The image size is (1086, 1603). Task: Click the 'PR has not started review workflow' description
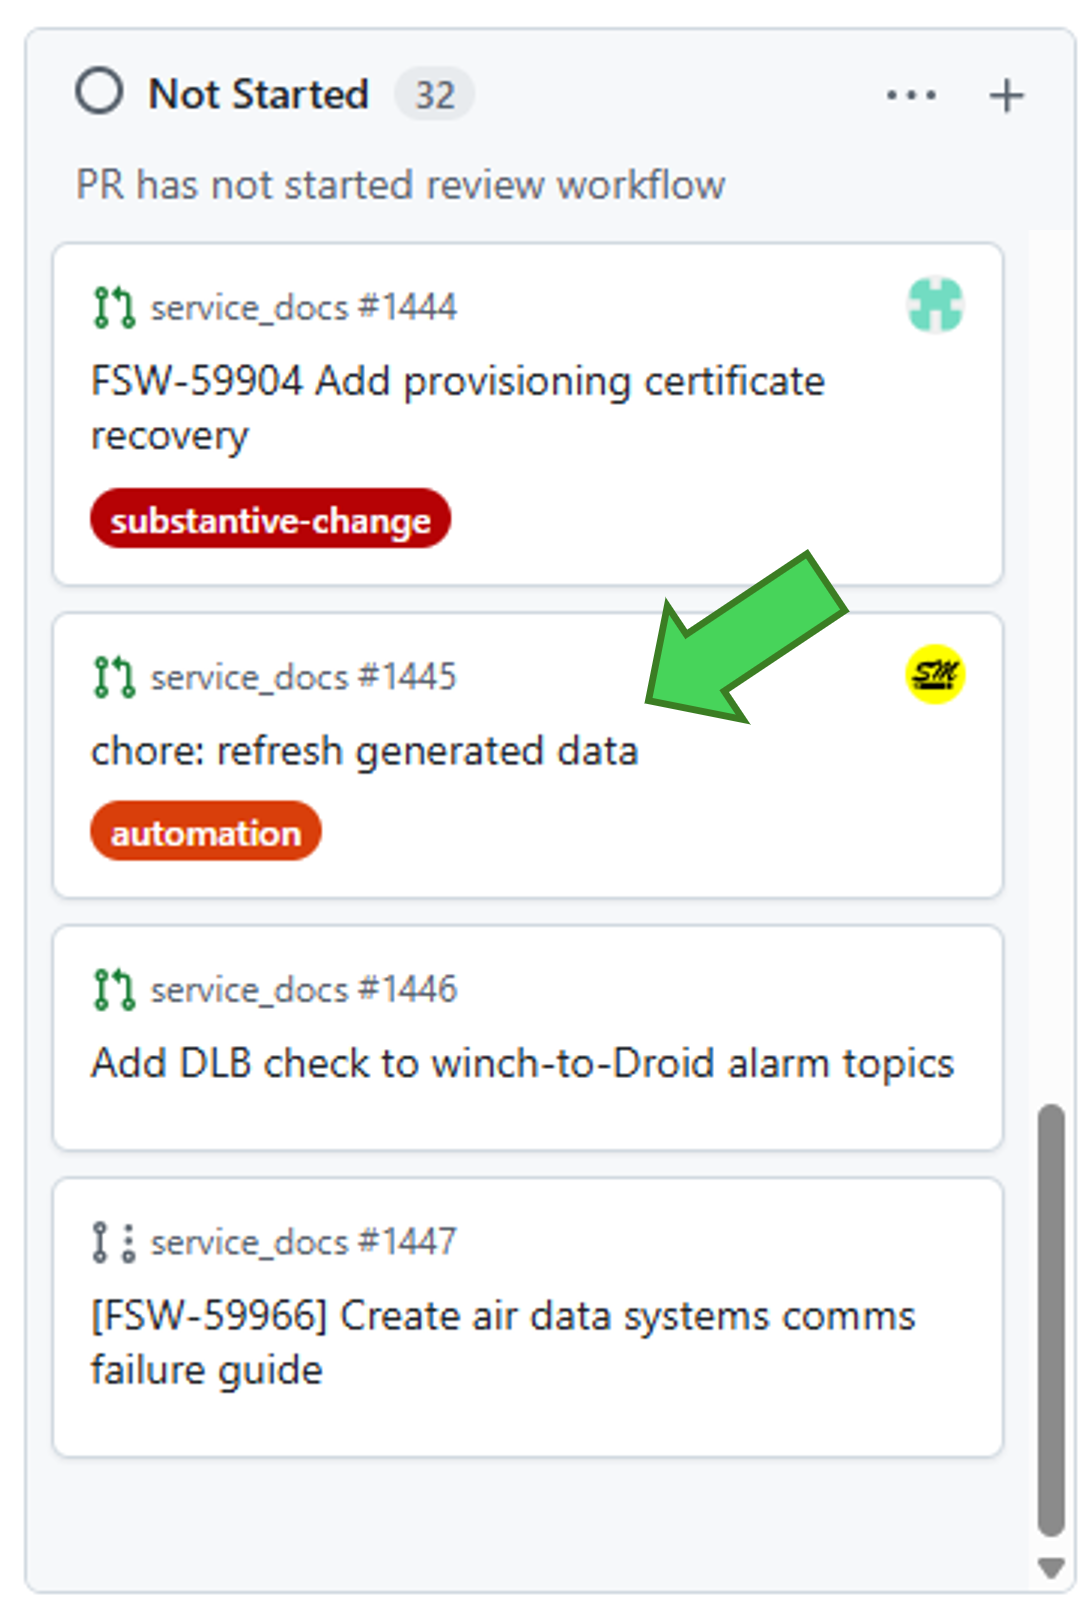[400, 185]
